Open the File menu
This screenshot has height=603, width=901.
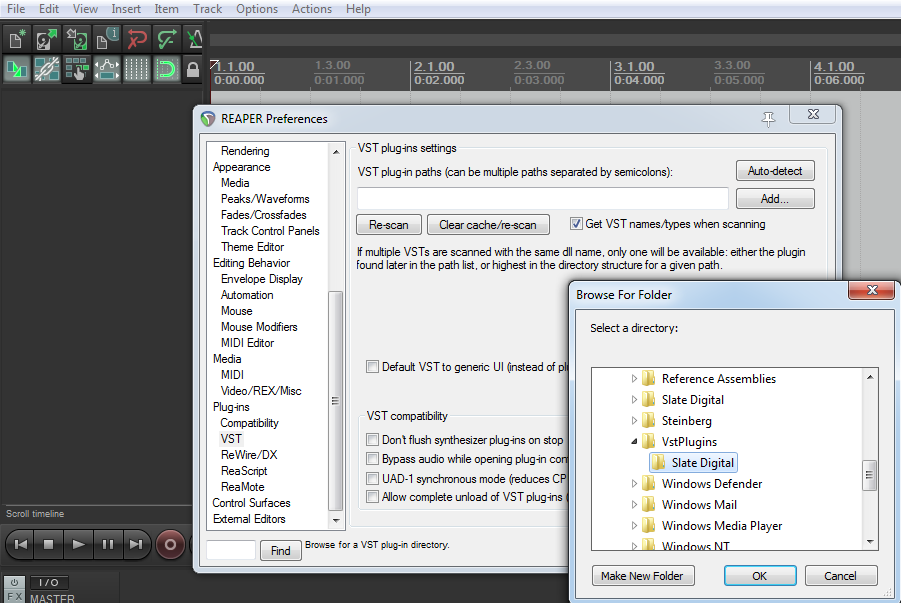[16, 9]
